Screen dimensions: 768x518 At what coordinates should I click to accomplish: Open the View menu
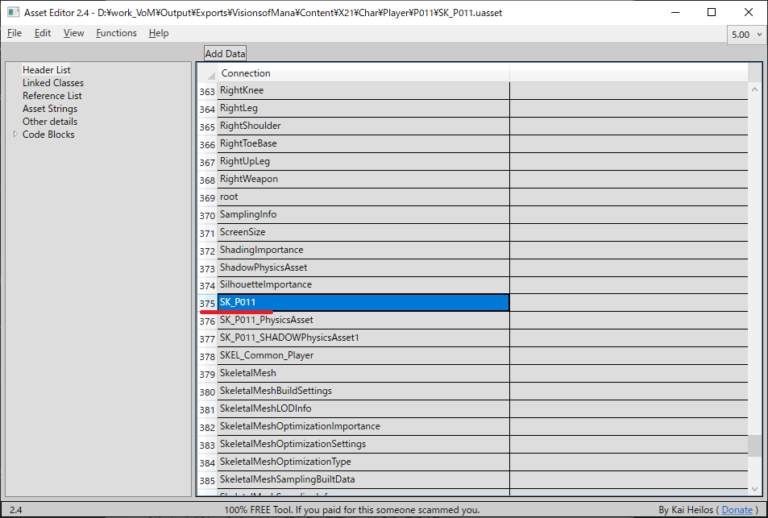[73, 33]
